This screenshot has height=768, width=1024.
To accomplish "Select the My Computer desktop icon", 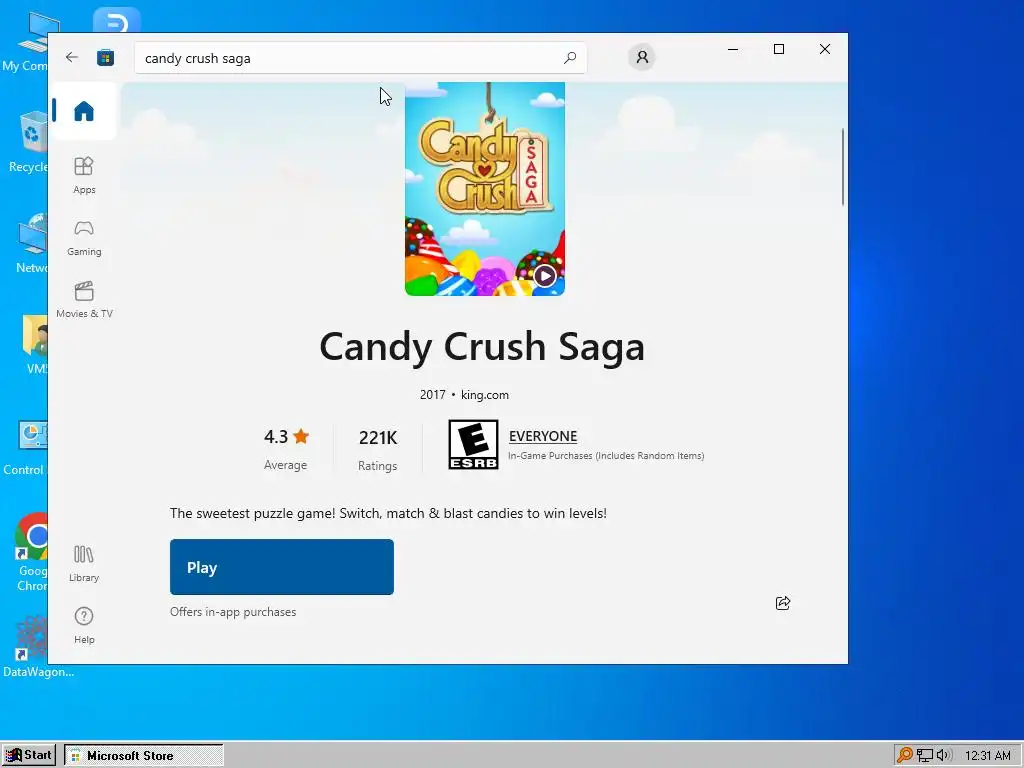I will click(26, 42).
